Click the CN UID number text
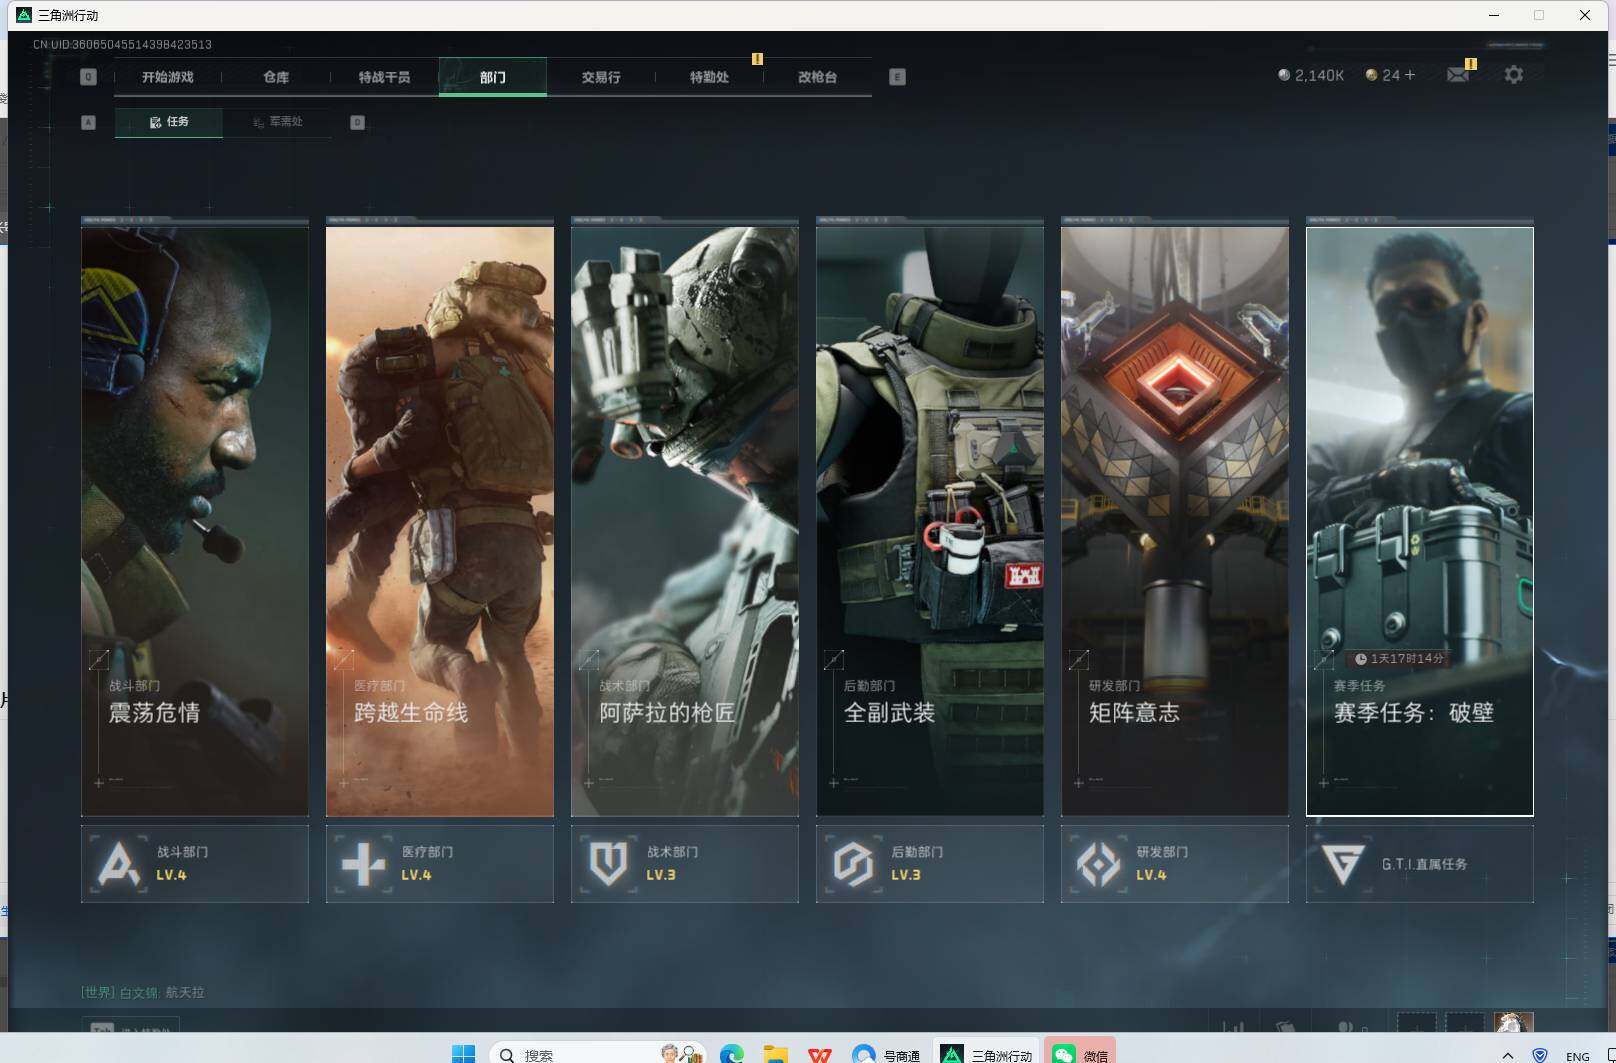Viewport: 1616px width, 1063px height. [x=122, y=44]
